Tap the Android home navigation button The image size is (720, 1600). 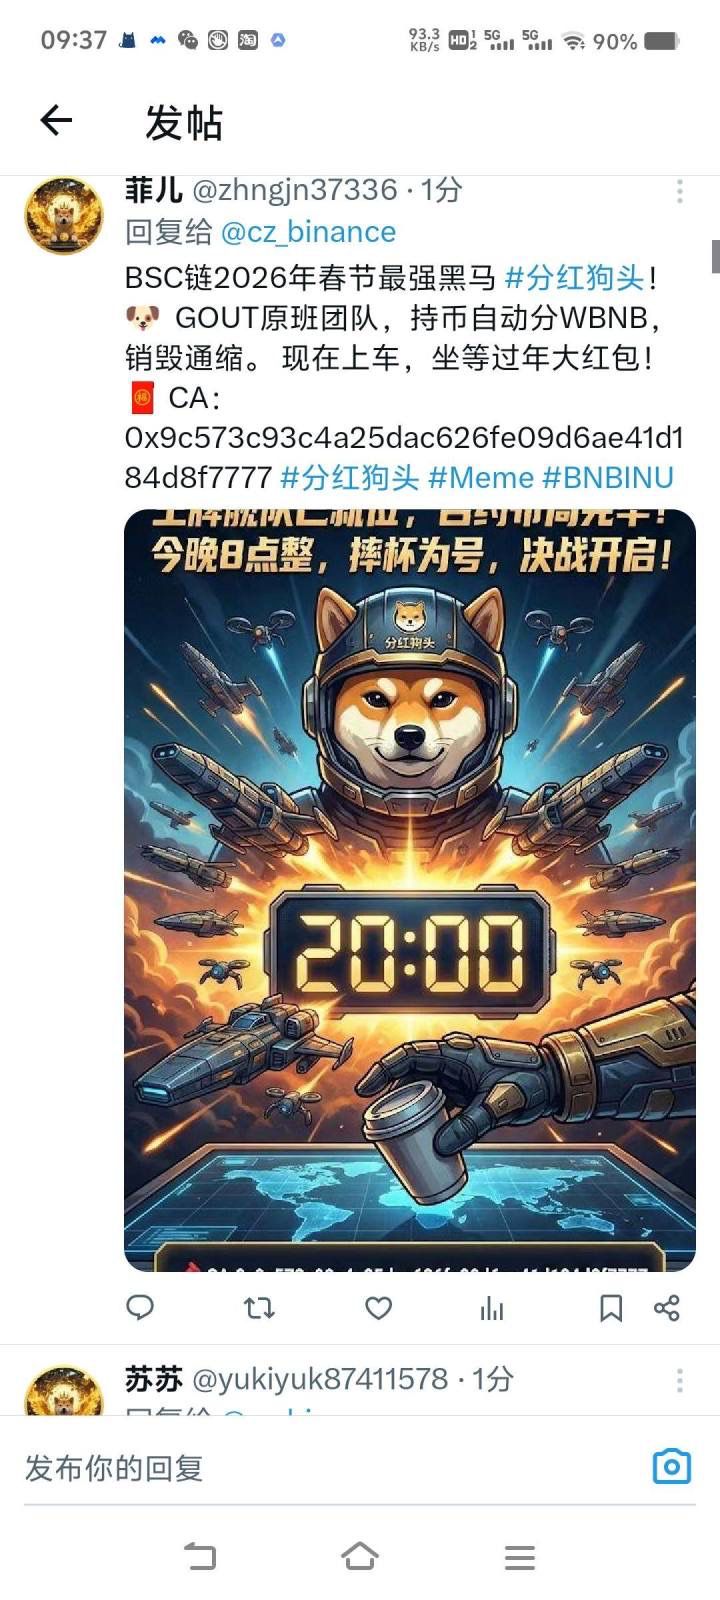[360, 1556]
